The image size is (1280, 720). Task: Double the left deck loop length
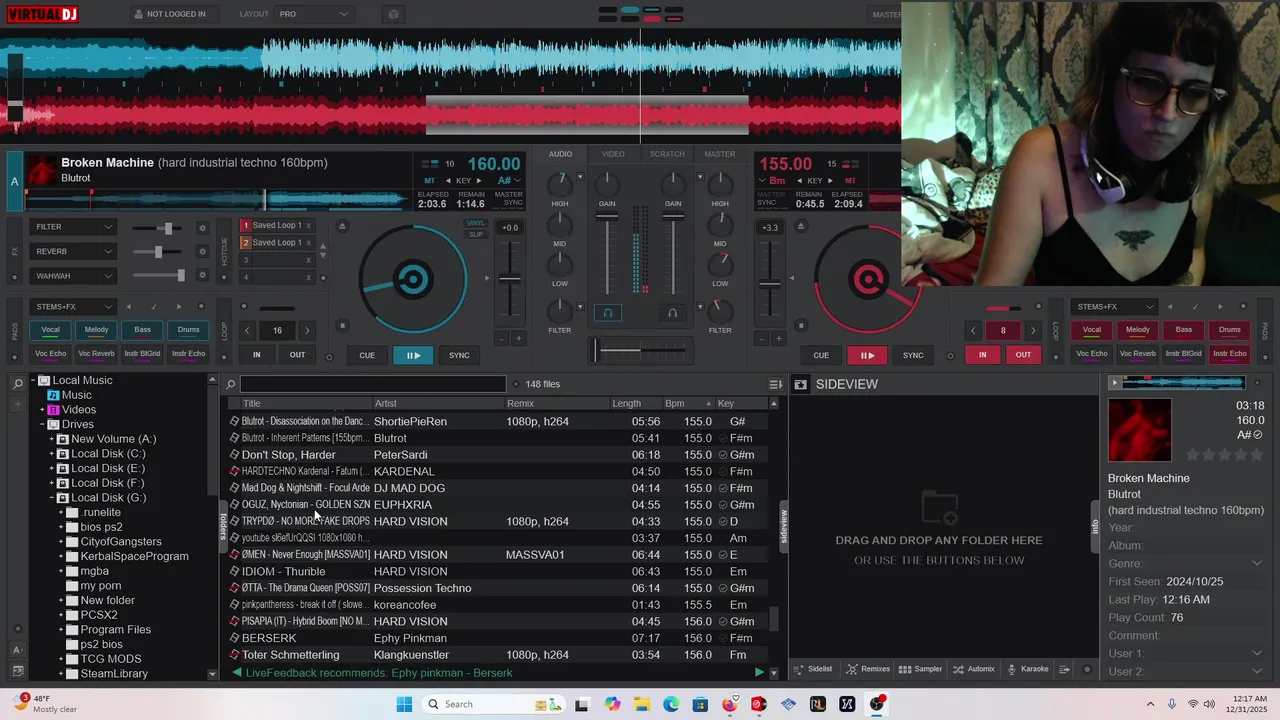click(307, 330)
